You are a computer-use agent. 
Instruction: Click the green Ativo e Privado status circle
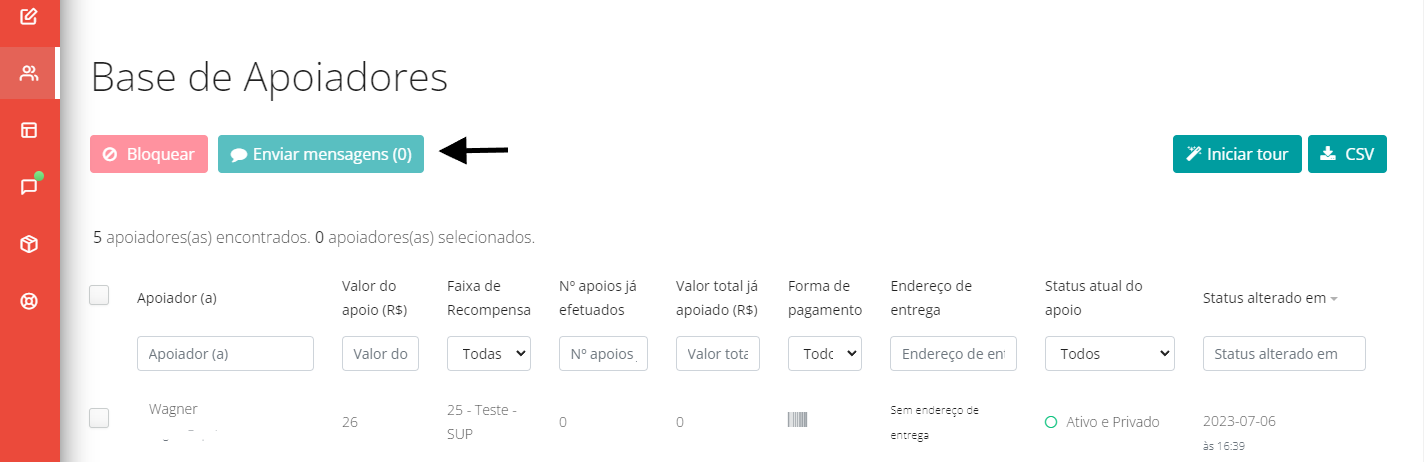pyautogui.click(x=1051, y=422)
